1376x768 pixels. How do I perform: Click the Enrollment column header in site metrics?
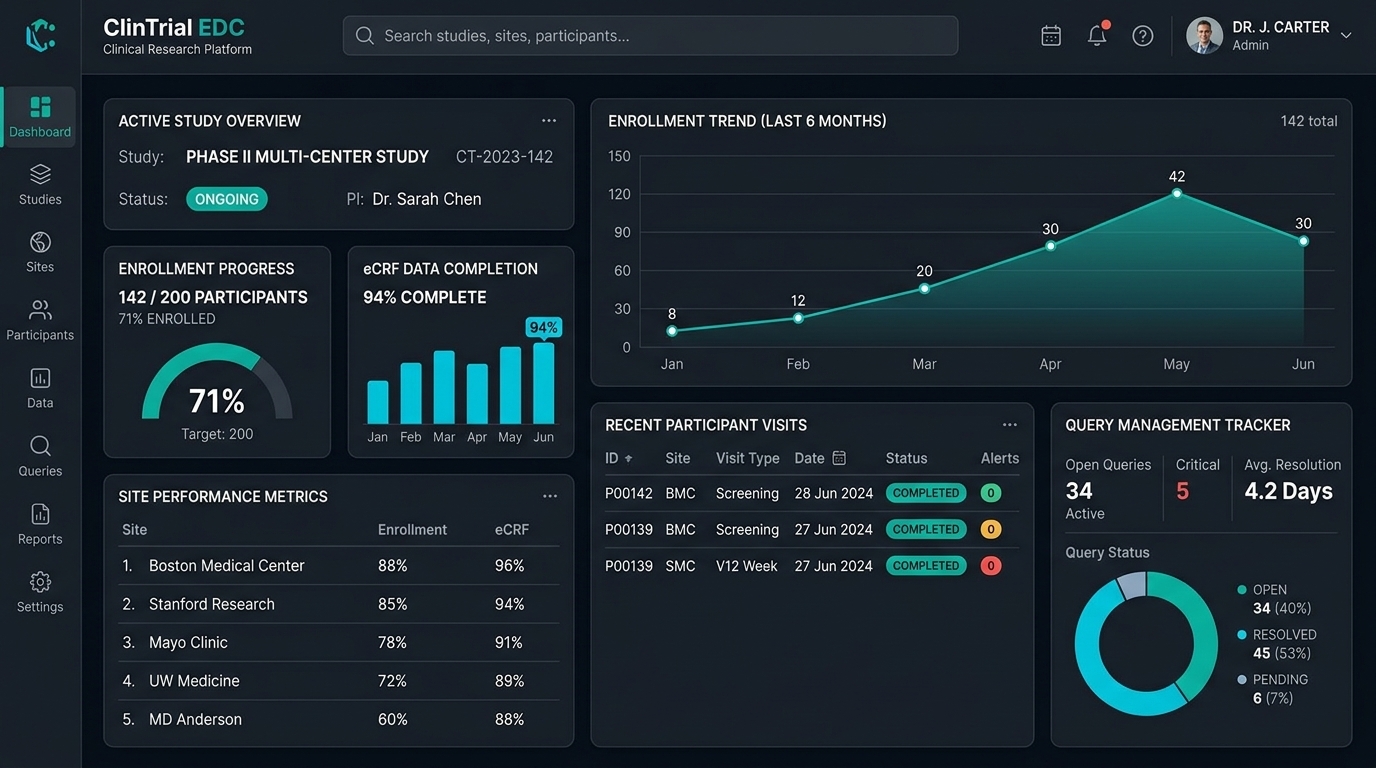412,530
